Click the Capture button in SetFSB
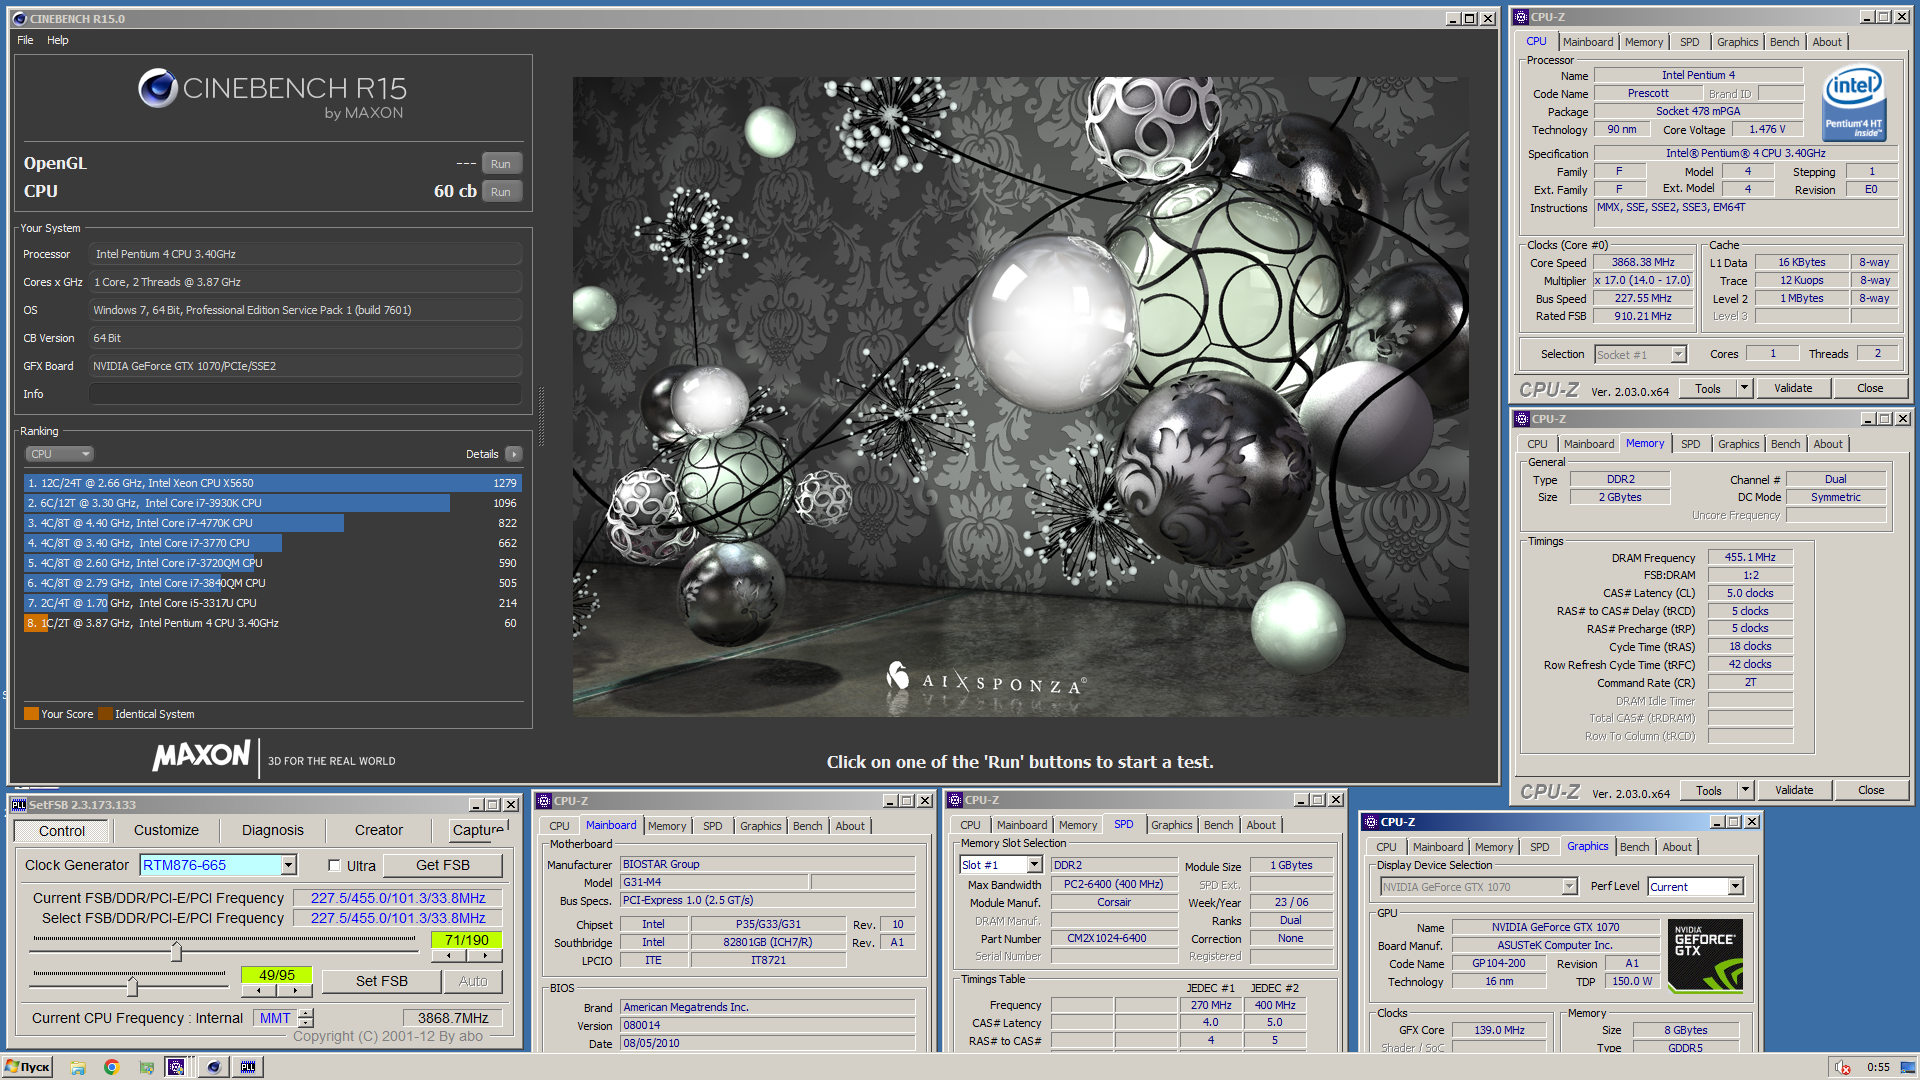1920x1080 pixels. [478, 830]
